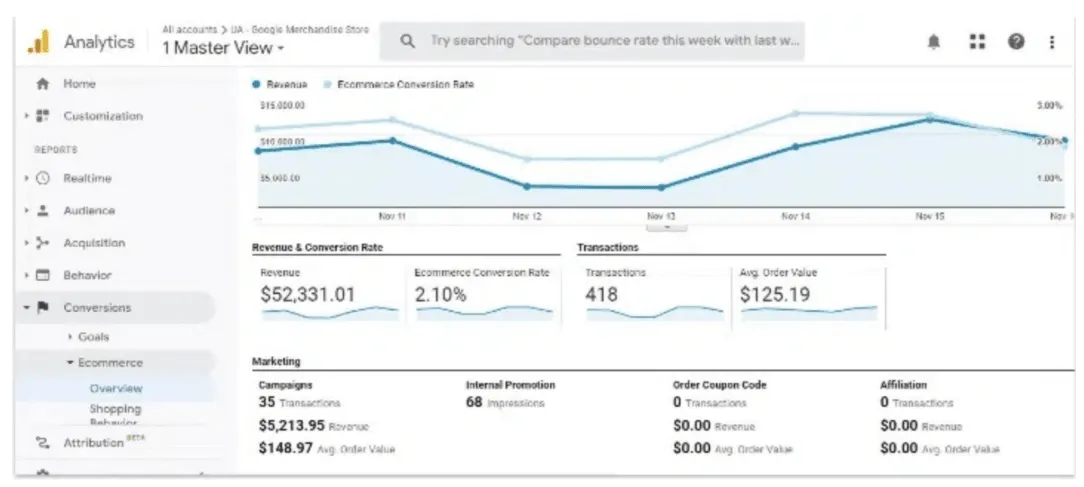
Task: Open the three-dot more options menu
Action: click(x=1052, y=42)
